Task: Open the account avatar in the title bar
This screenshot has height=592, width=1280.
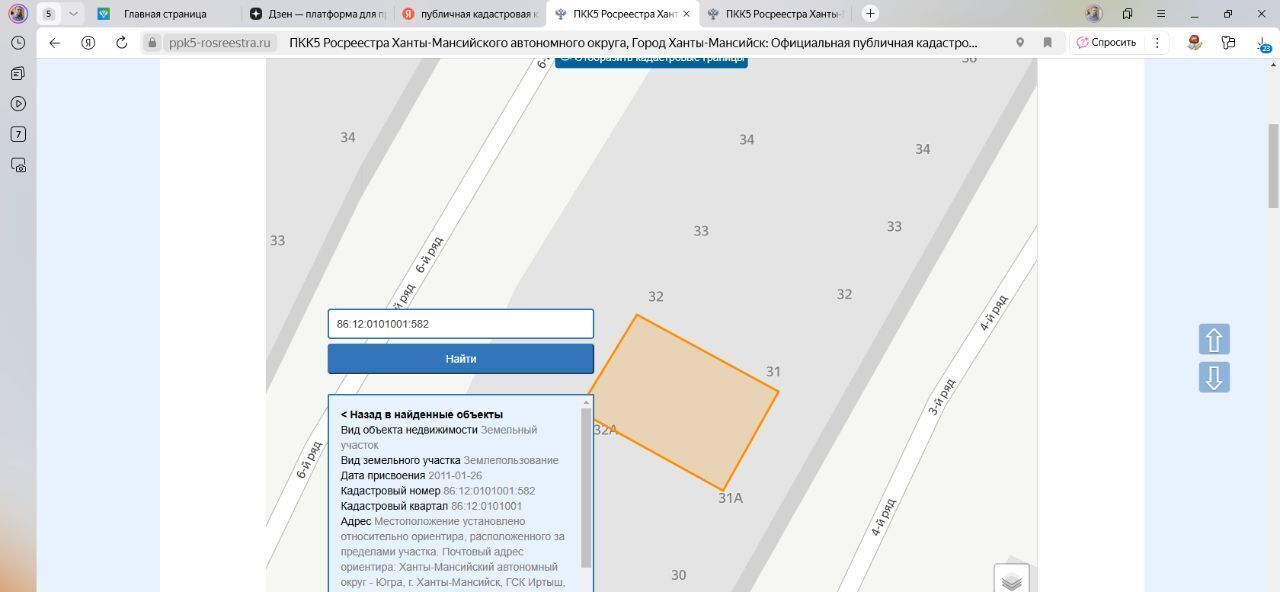Action: click(x=1094, y=14)
